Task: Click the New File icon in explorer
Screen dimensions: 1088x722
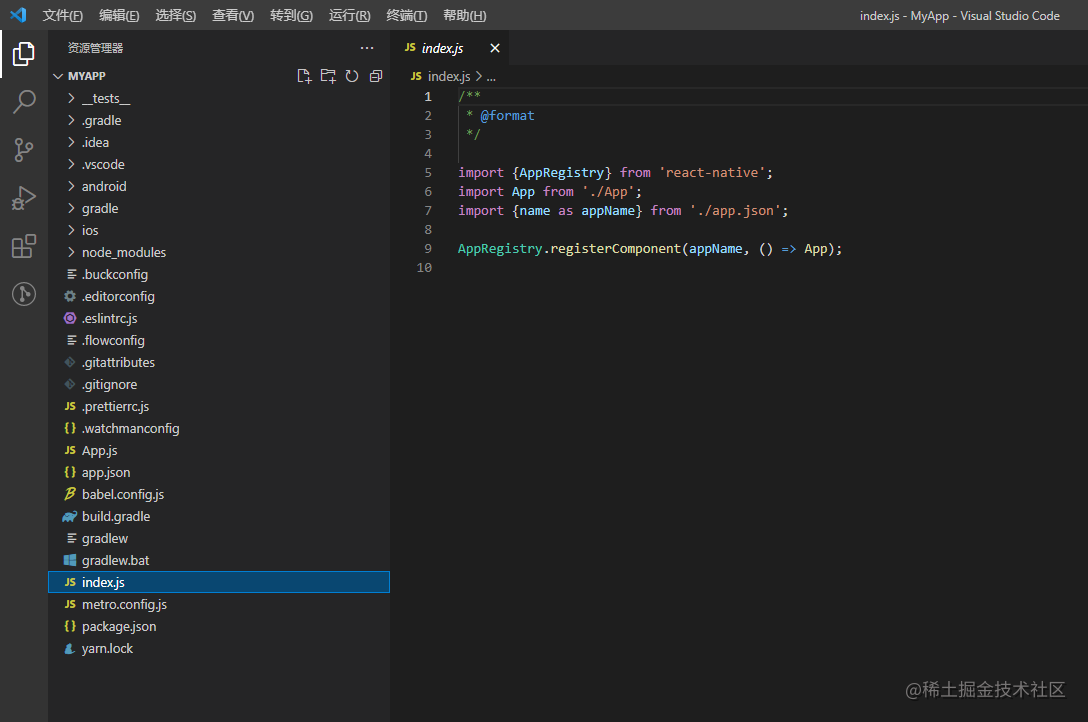Action: [304, 76]
